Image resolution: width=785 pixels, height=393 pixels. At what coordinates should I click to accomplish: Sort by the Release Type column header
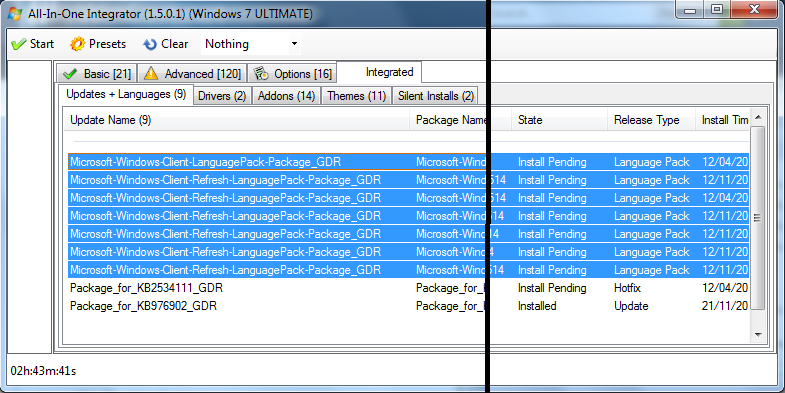click(x=651, y=120)
